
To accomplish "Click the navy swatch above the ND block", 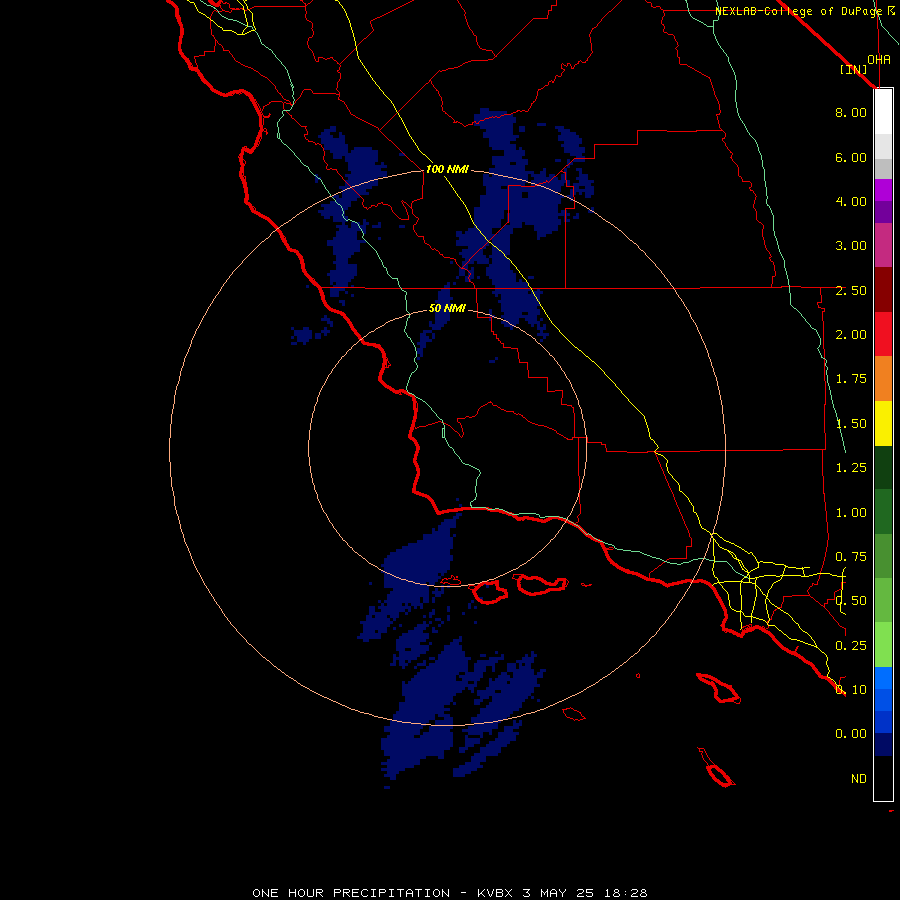I will pyautogui.click(x=883, y=744).
